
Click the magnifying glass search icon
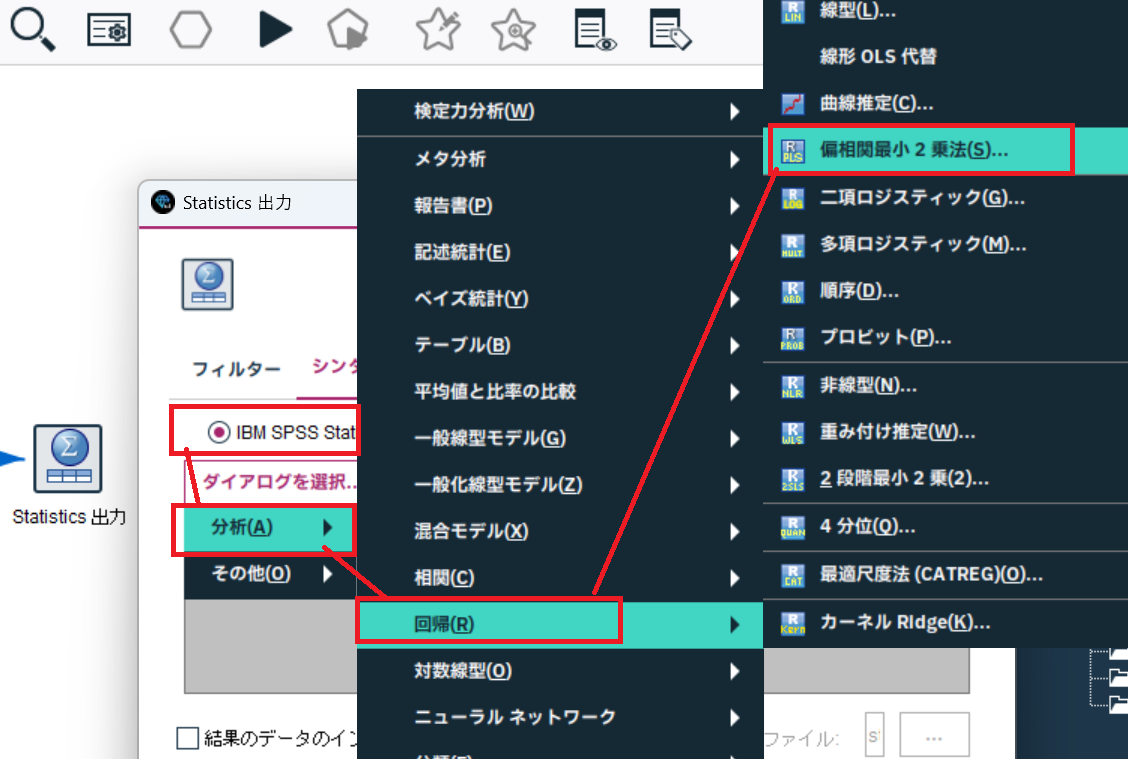(x=32, y=29)
